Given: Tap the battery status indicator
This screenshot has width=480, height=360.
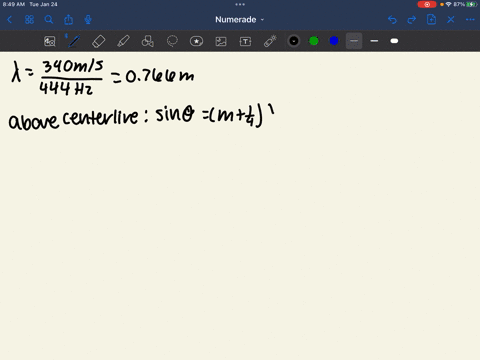Looking at the screenshot, I should [x=472, y=4].
